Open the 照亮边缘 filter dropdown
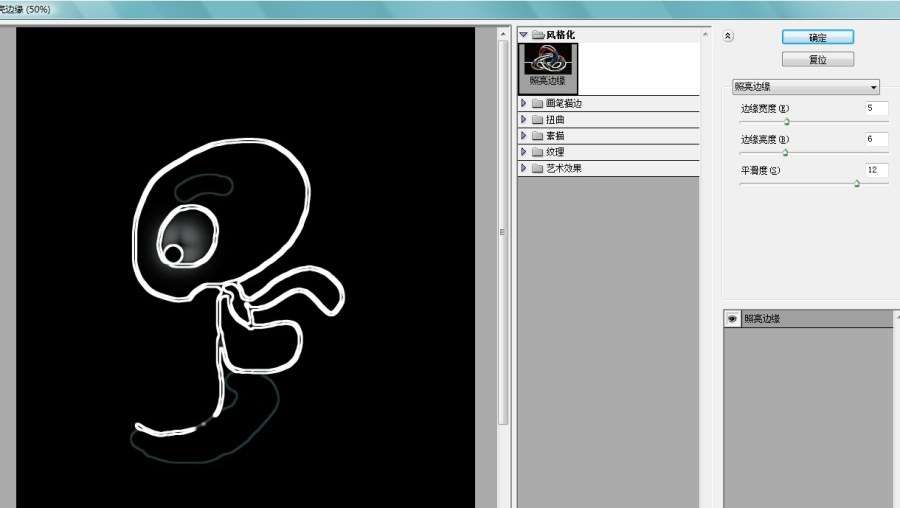The height and width of the screenshot is (508, 900). (x=806, y=87)
